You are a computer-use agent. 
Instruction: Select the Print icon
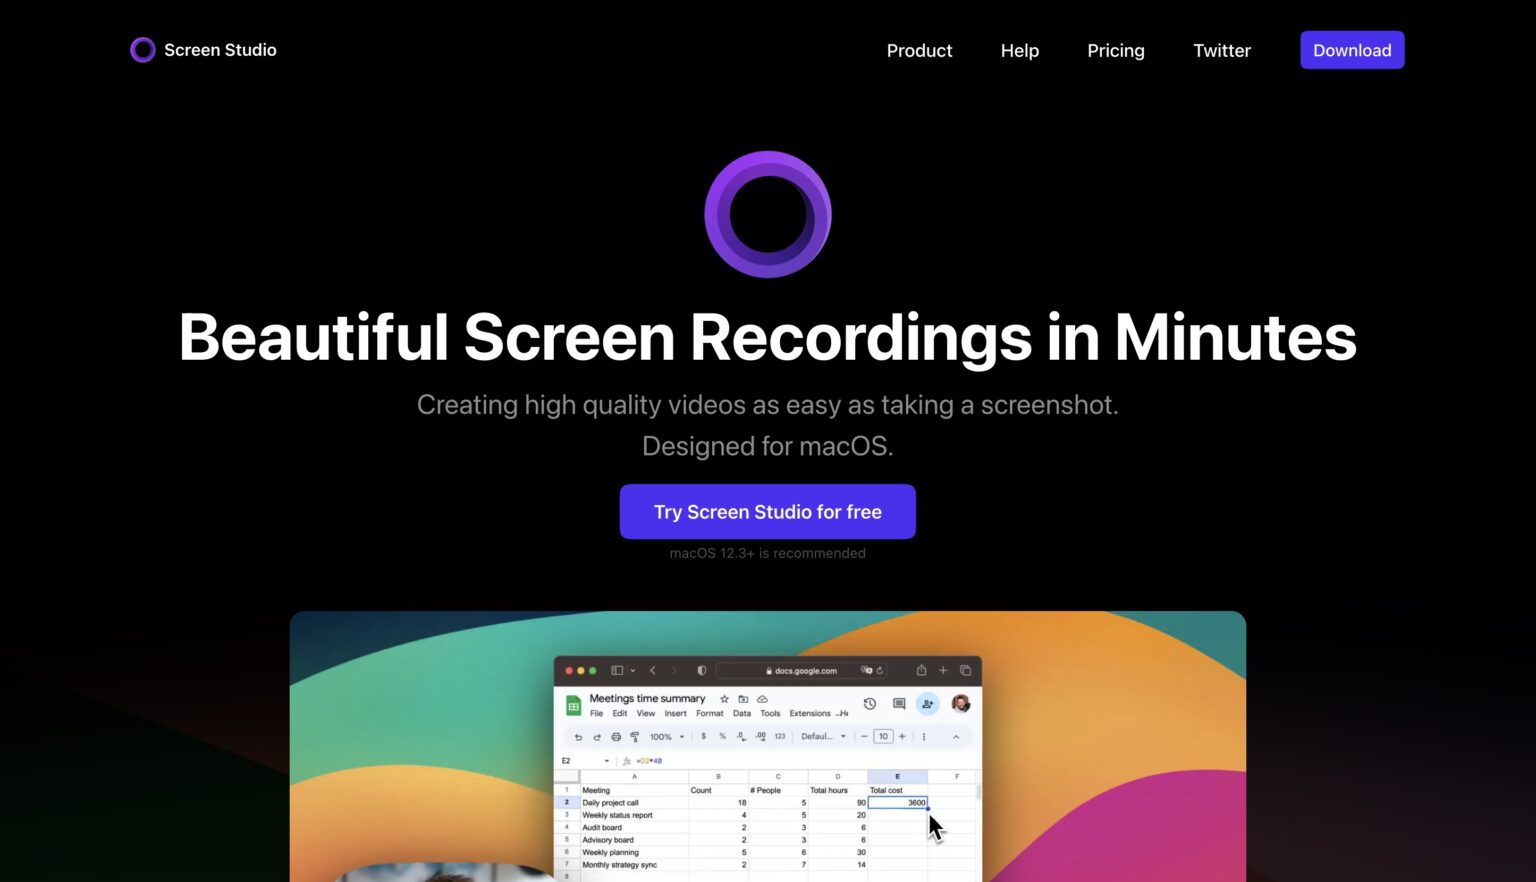[616, 737]
